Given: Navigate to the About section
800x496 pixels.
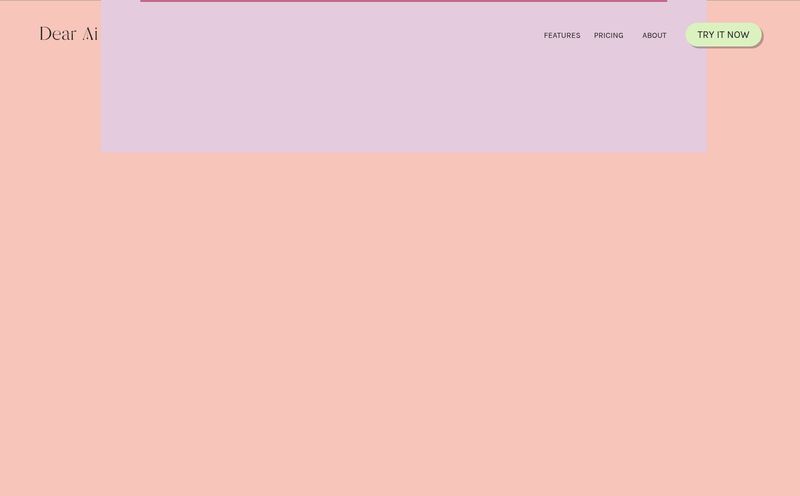Looking at the screenshot, I should pos(654,35).
